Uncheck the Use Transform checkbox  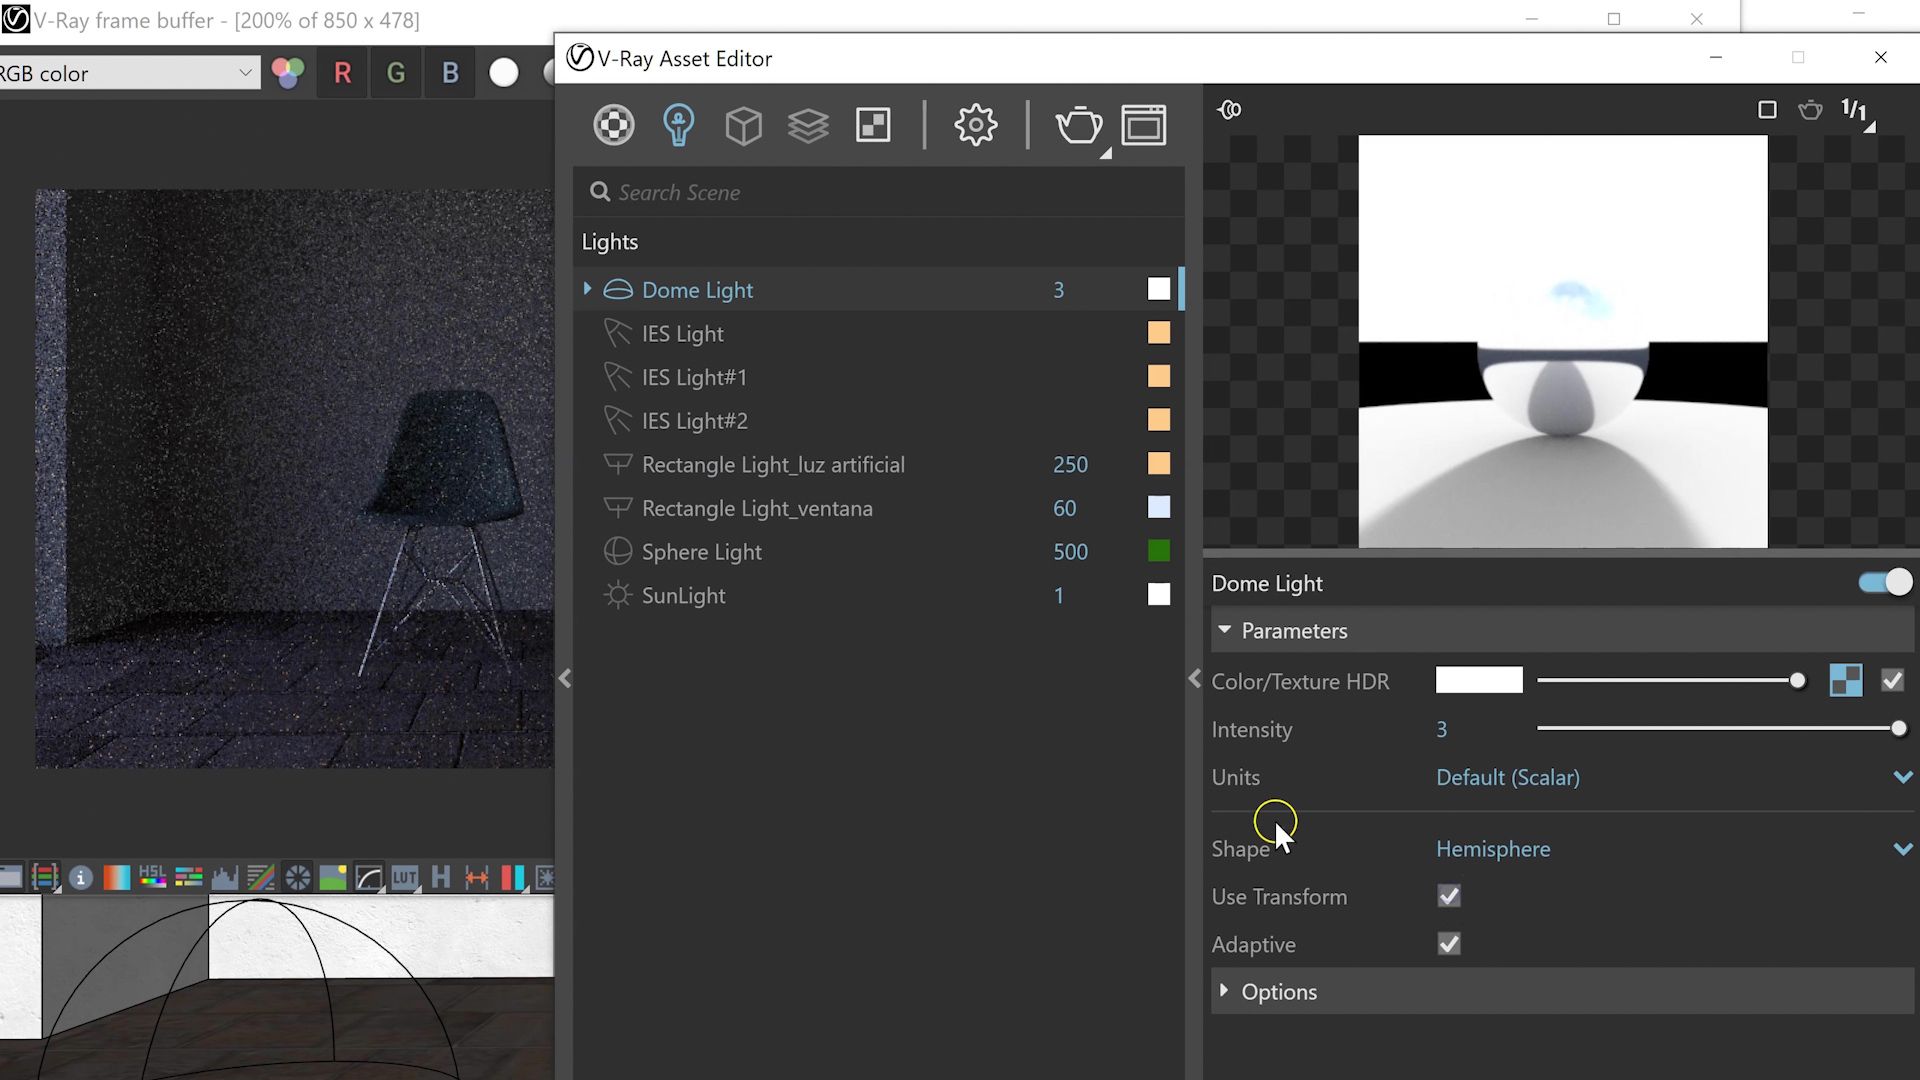click(1448, 896)
